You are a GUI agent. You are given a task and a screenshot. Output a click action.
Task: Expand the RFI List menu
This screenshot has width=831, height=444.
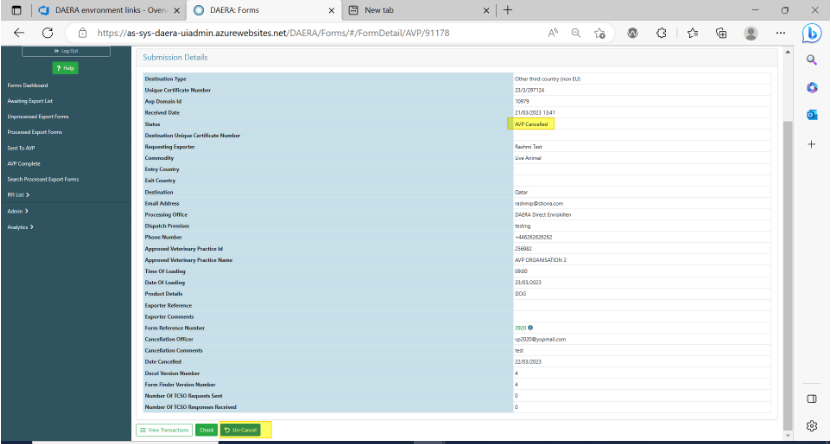click(19, 195)
